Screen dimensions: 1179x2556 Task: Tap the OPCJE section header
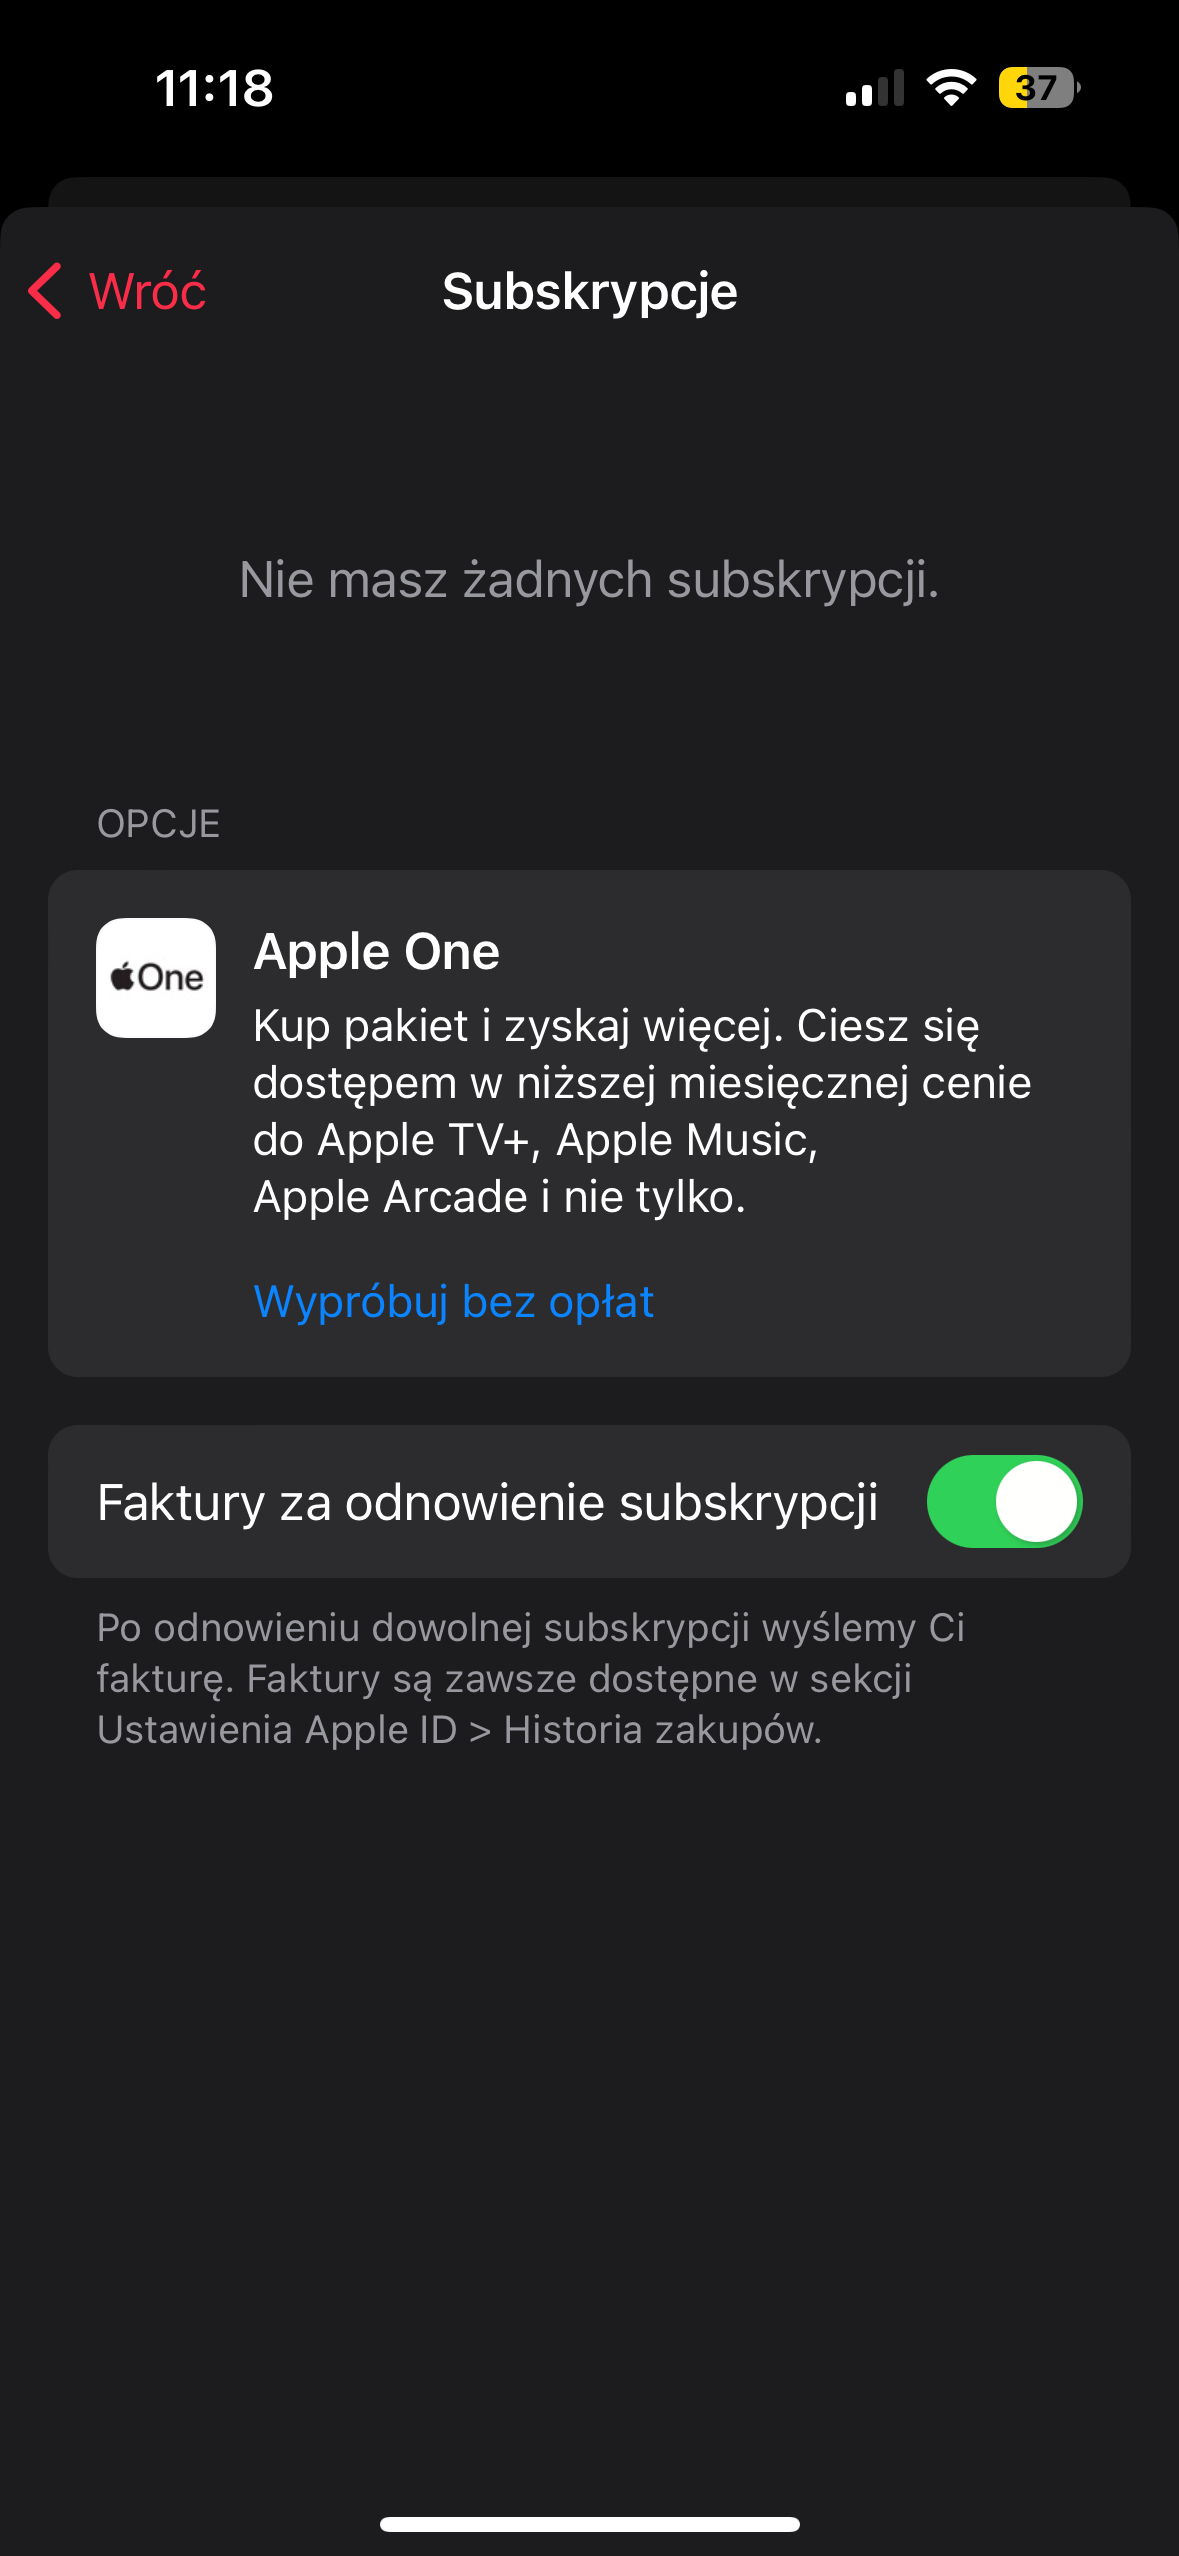tap(158, 824)
